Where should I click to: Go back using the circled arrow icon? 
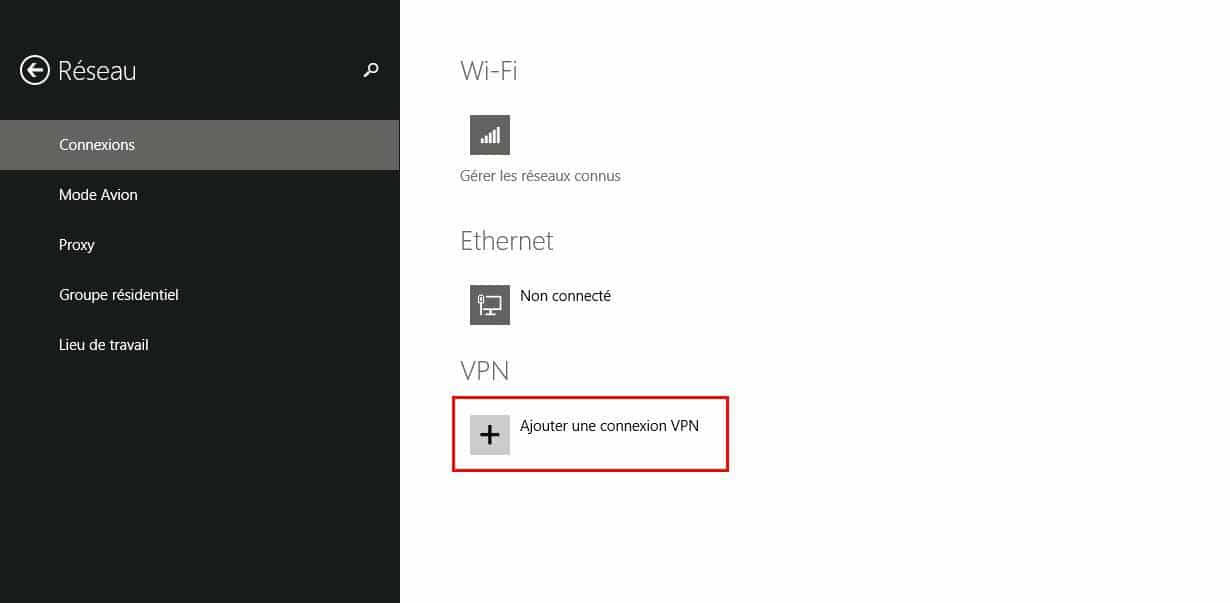click(35, 70)
